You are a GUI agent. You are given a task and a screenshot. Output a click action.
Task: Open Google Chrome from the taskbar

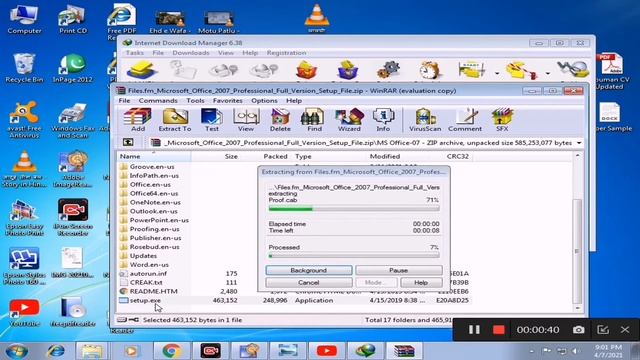pyautogui.click(x=171, y=351)
